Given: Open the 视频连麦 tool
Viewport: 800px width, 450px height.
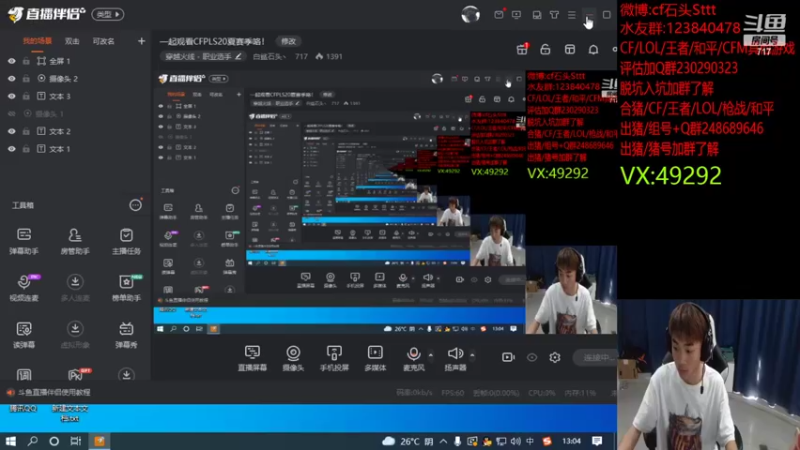Looking at the screenshot, I should [x=24, y=288].
